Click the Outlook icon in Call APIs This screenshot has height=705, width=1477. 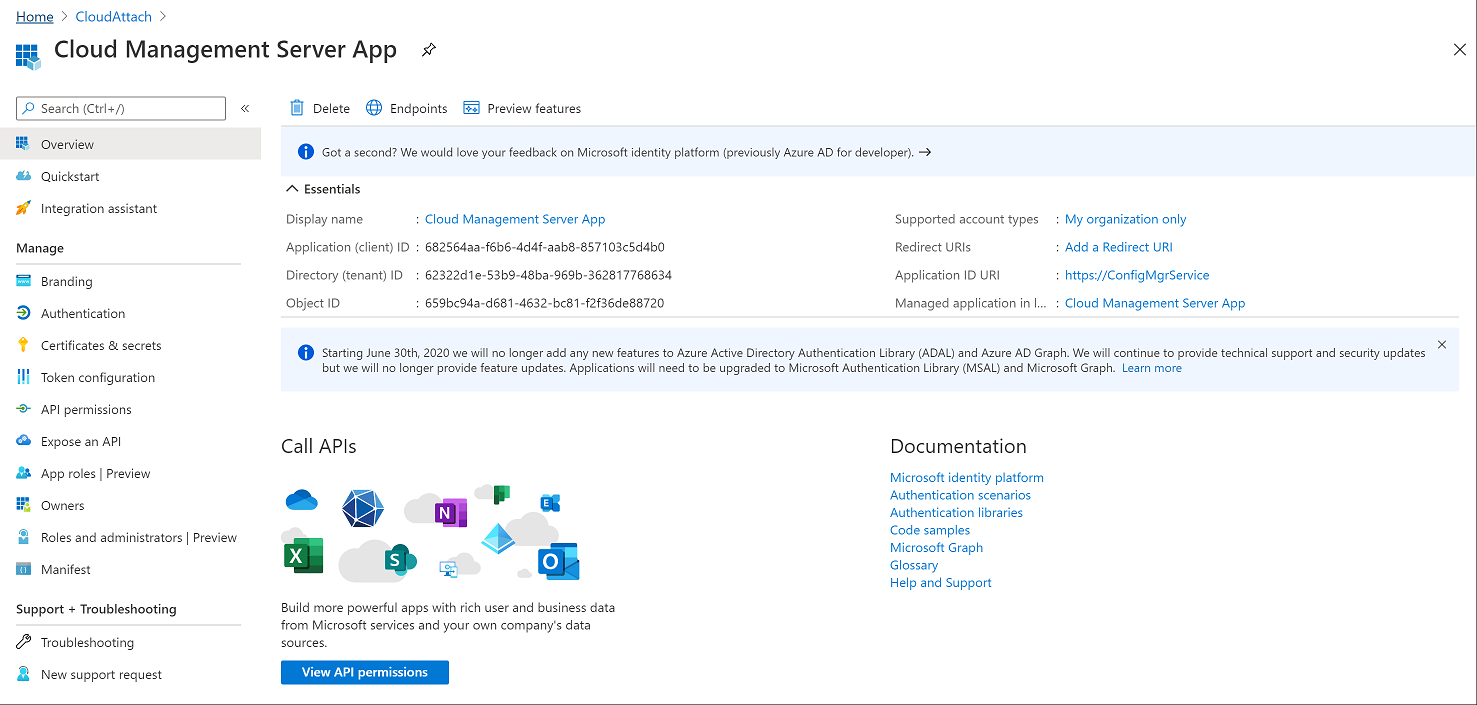click(x=558, y=562)
